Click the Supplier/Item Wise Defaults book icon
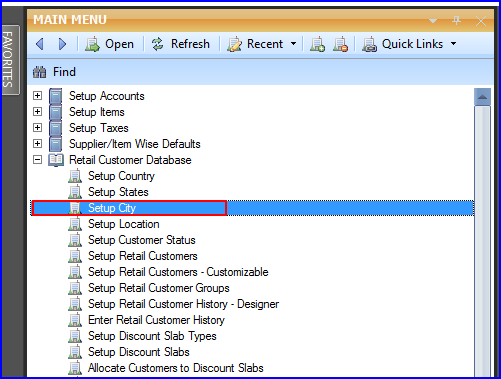The height and width of the screenshot is (379, 501). click(55, 144)
